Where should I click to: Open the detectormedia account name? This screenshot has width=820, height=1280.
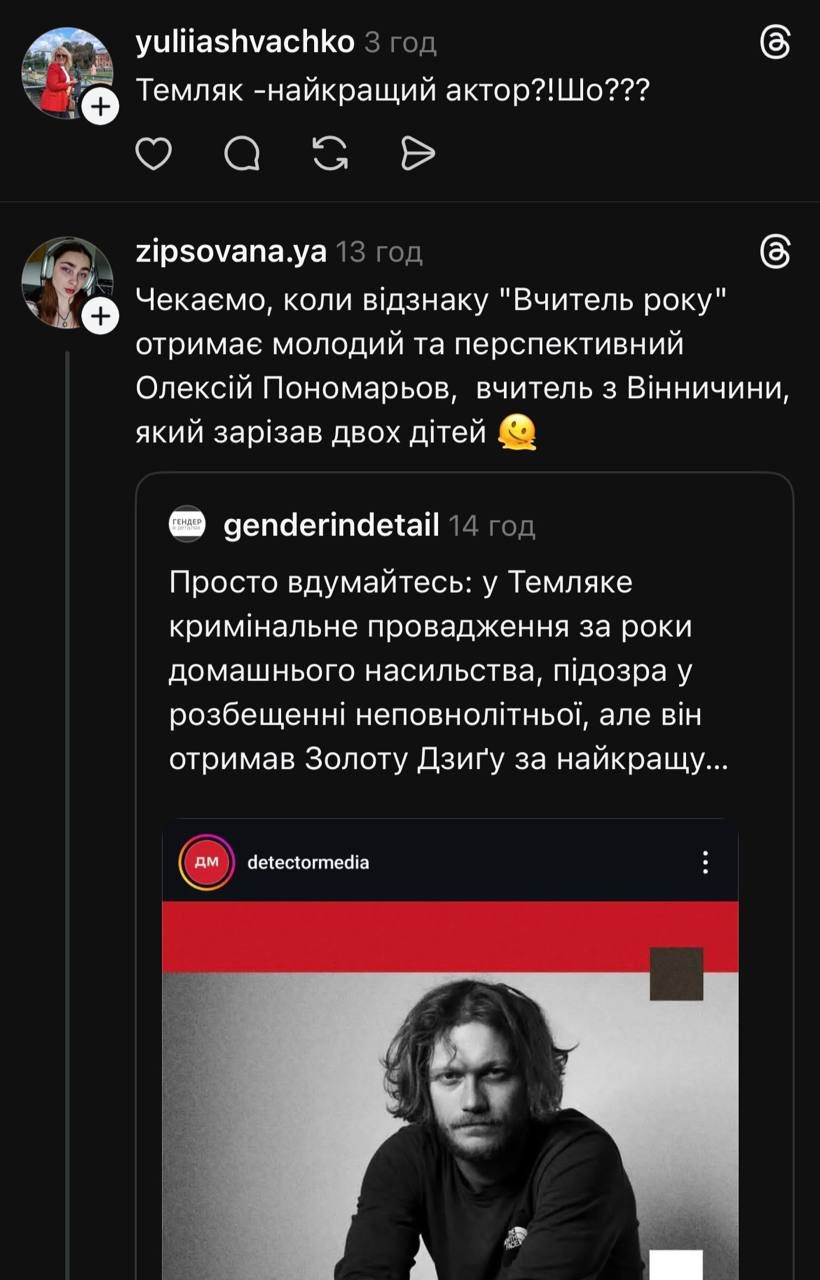[308, 862]
